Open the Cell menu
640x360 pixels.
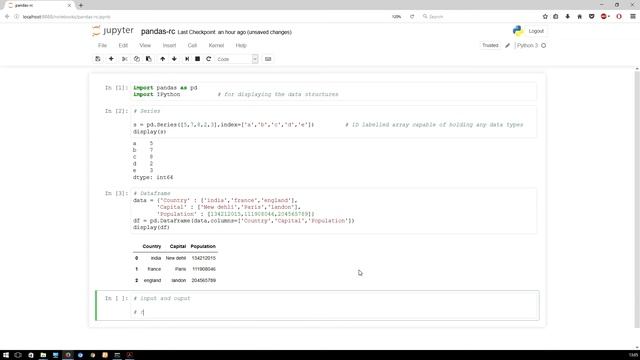pos(192,45)
